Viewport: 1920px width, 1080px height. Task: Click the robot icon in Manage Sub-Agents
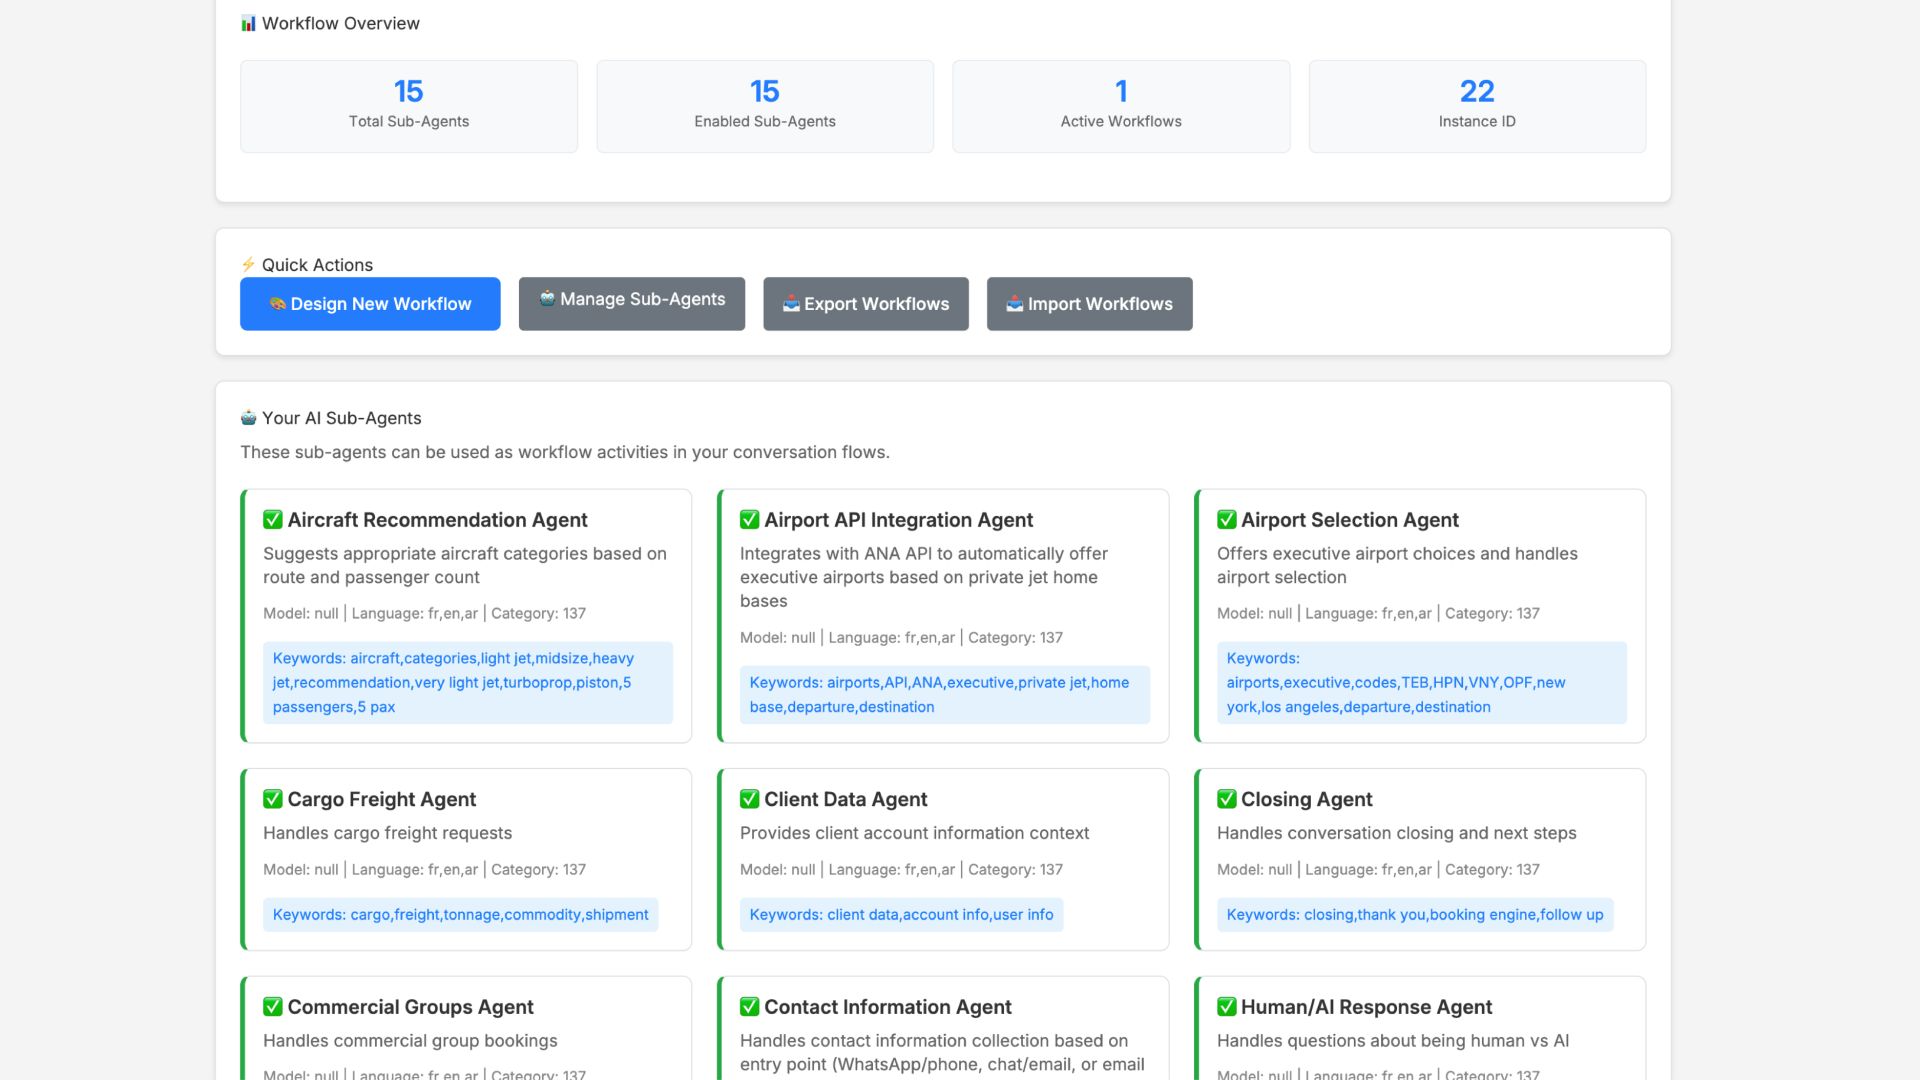click(x=547, y=298)
